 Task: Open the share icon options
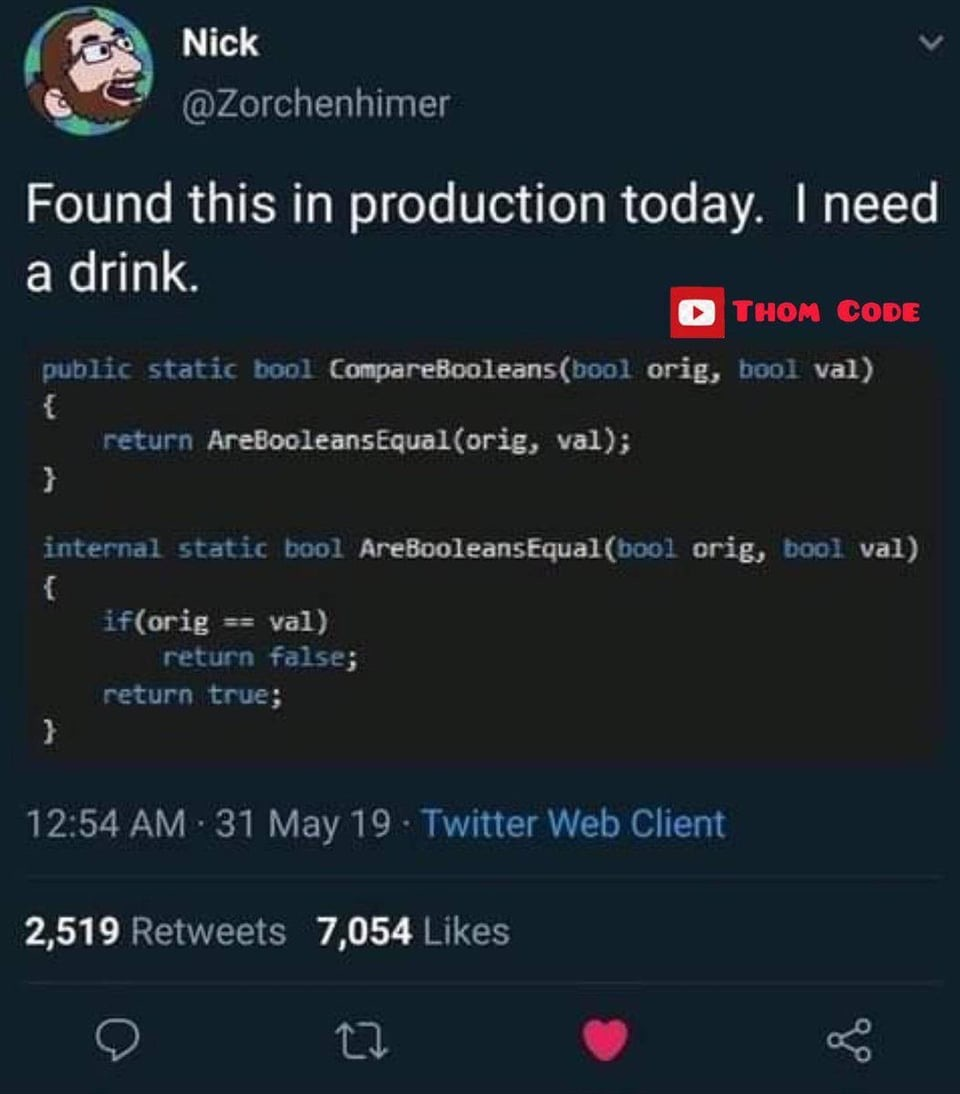849,1040
